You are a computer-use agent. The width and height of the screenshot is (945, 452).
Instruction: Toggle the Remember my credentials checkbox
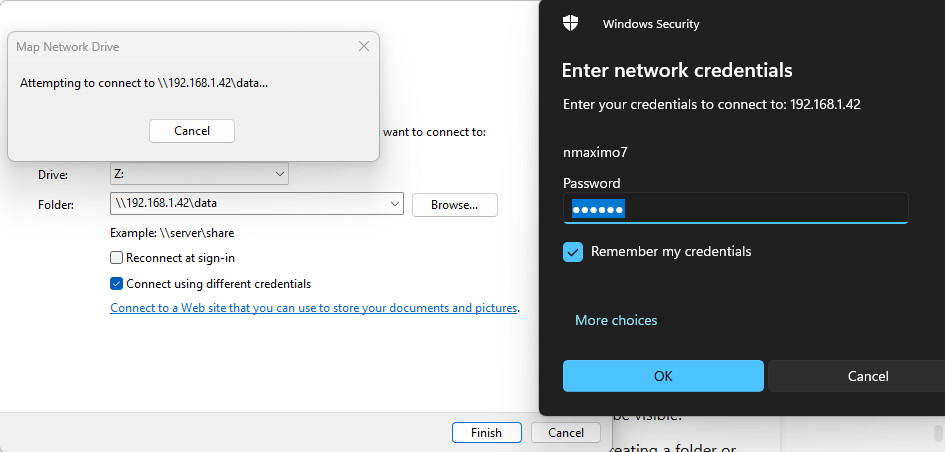573,252
